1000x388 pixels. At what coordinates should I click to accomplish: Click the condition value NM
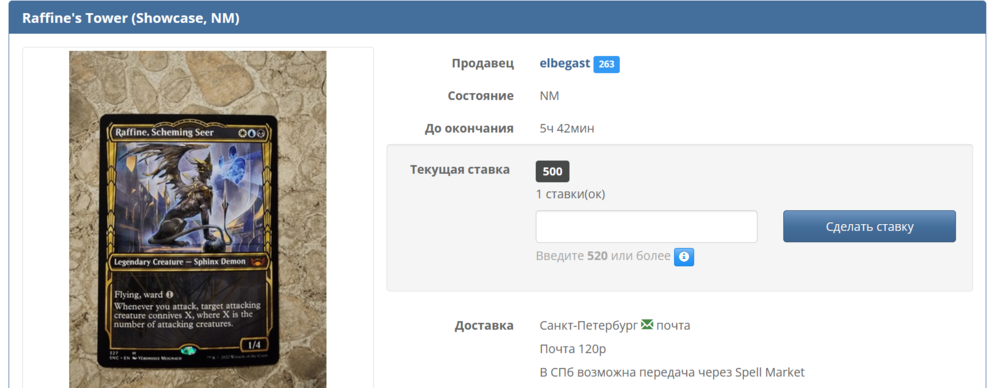pyautogui.click(x=549, y=96)
